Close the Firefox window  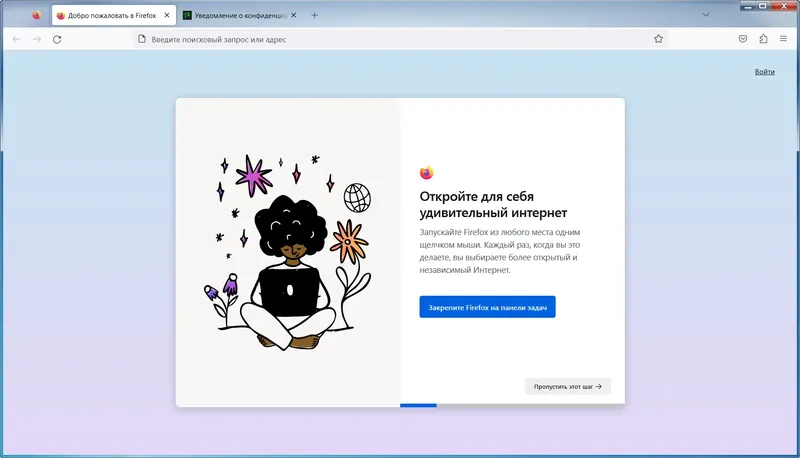click(784, 6)
